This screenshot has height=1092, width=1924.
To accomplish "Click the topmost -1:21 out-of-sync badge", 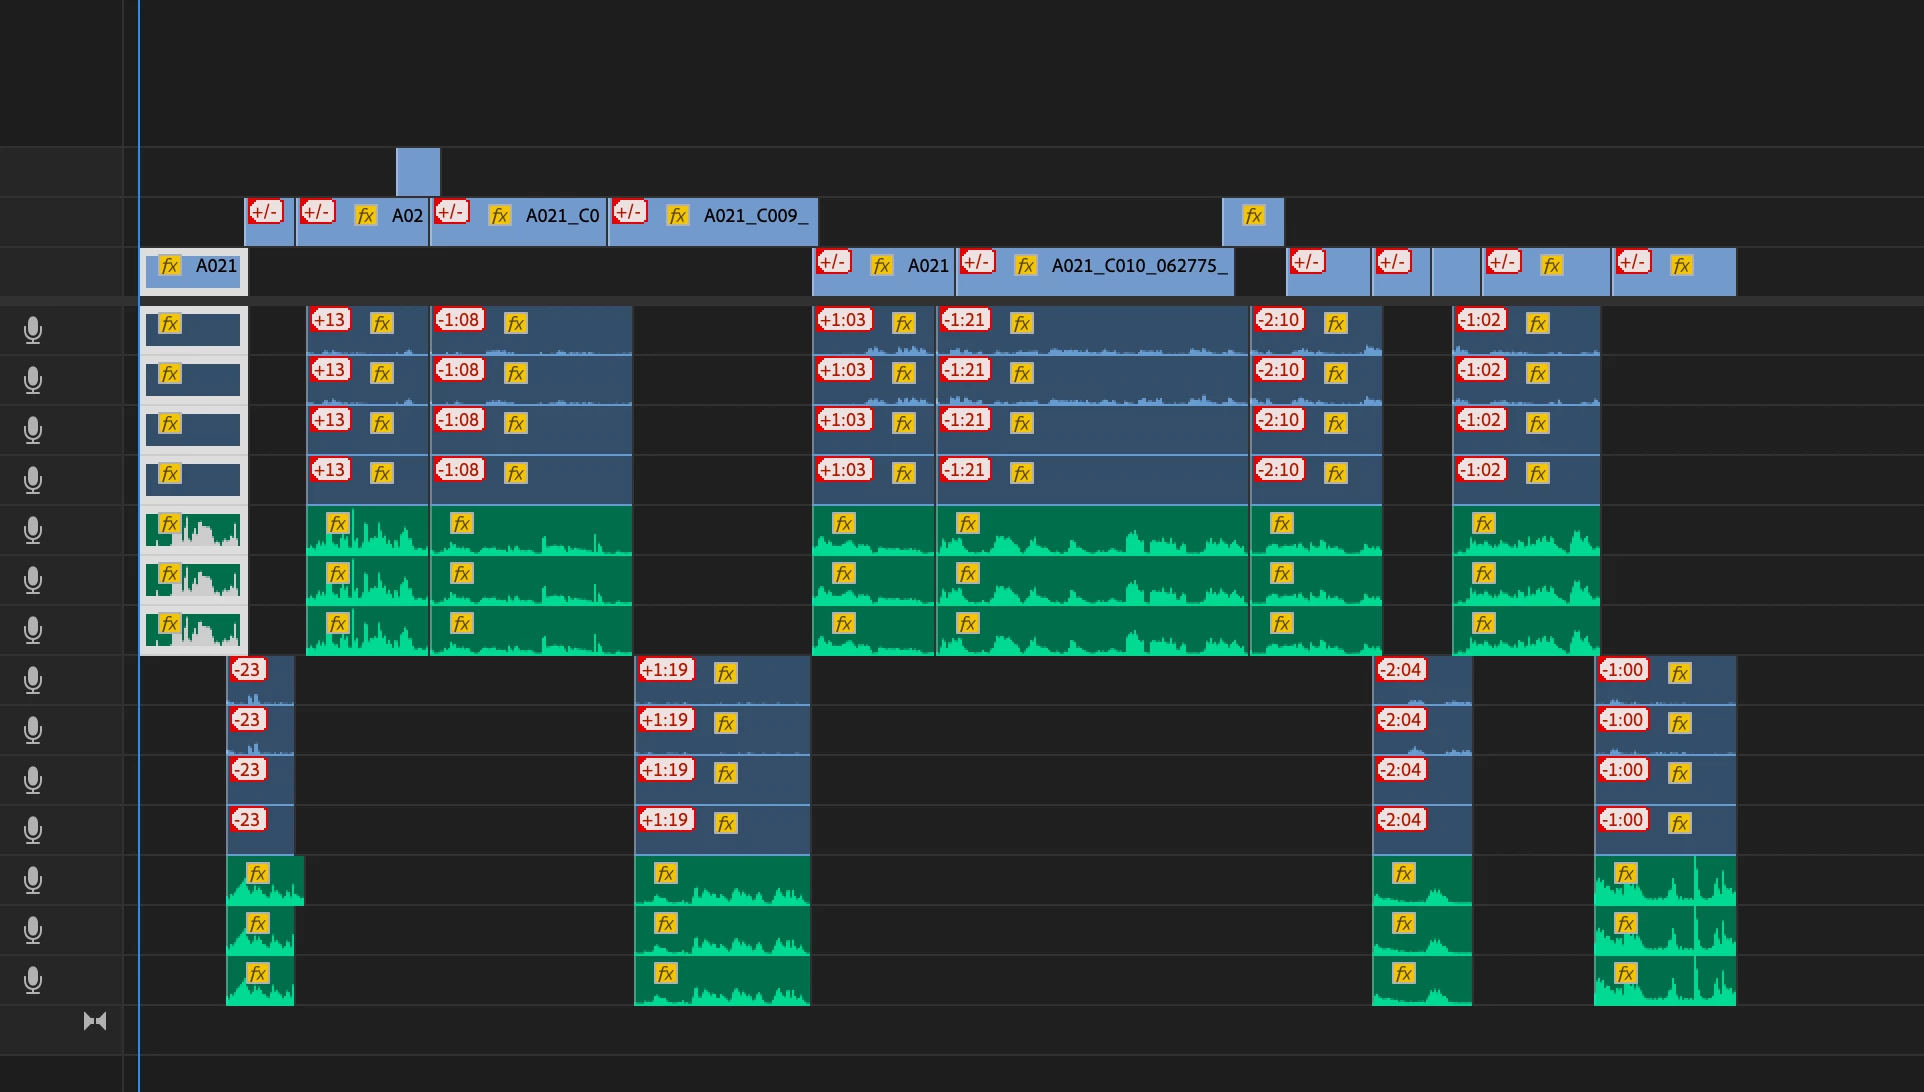I will pos(966,320).
